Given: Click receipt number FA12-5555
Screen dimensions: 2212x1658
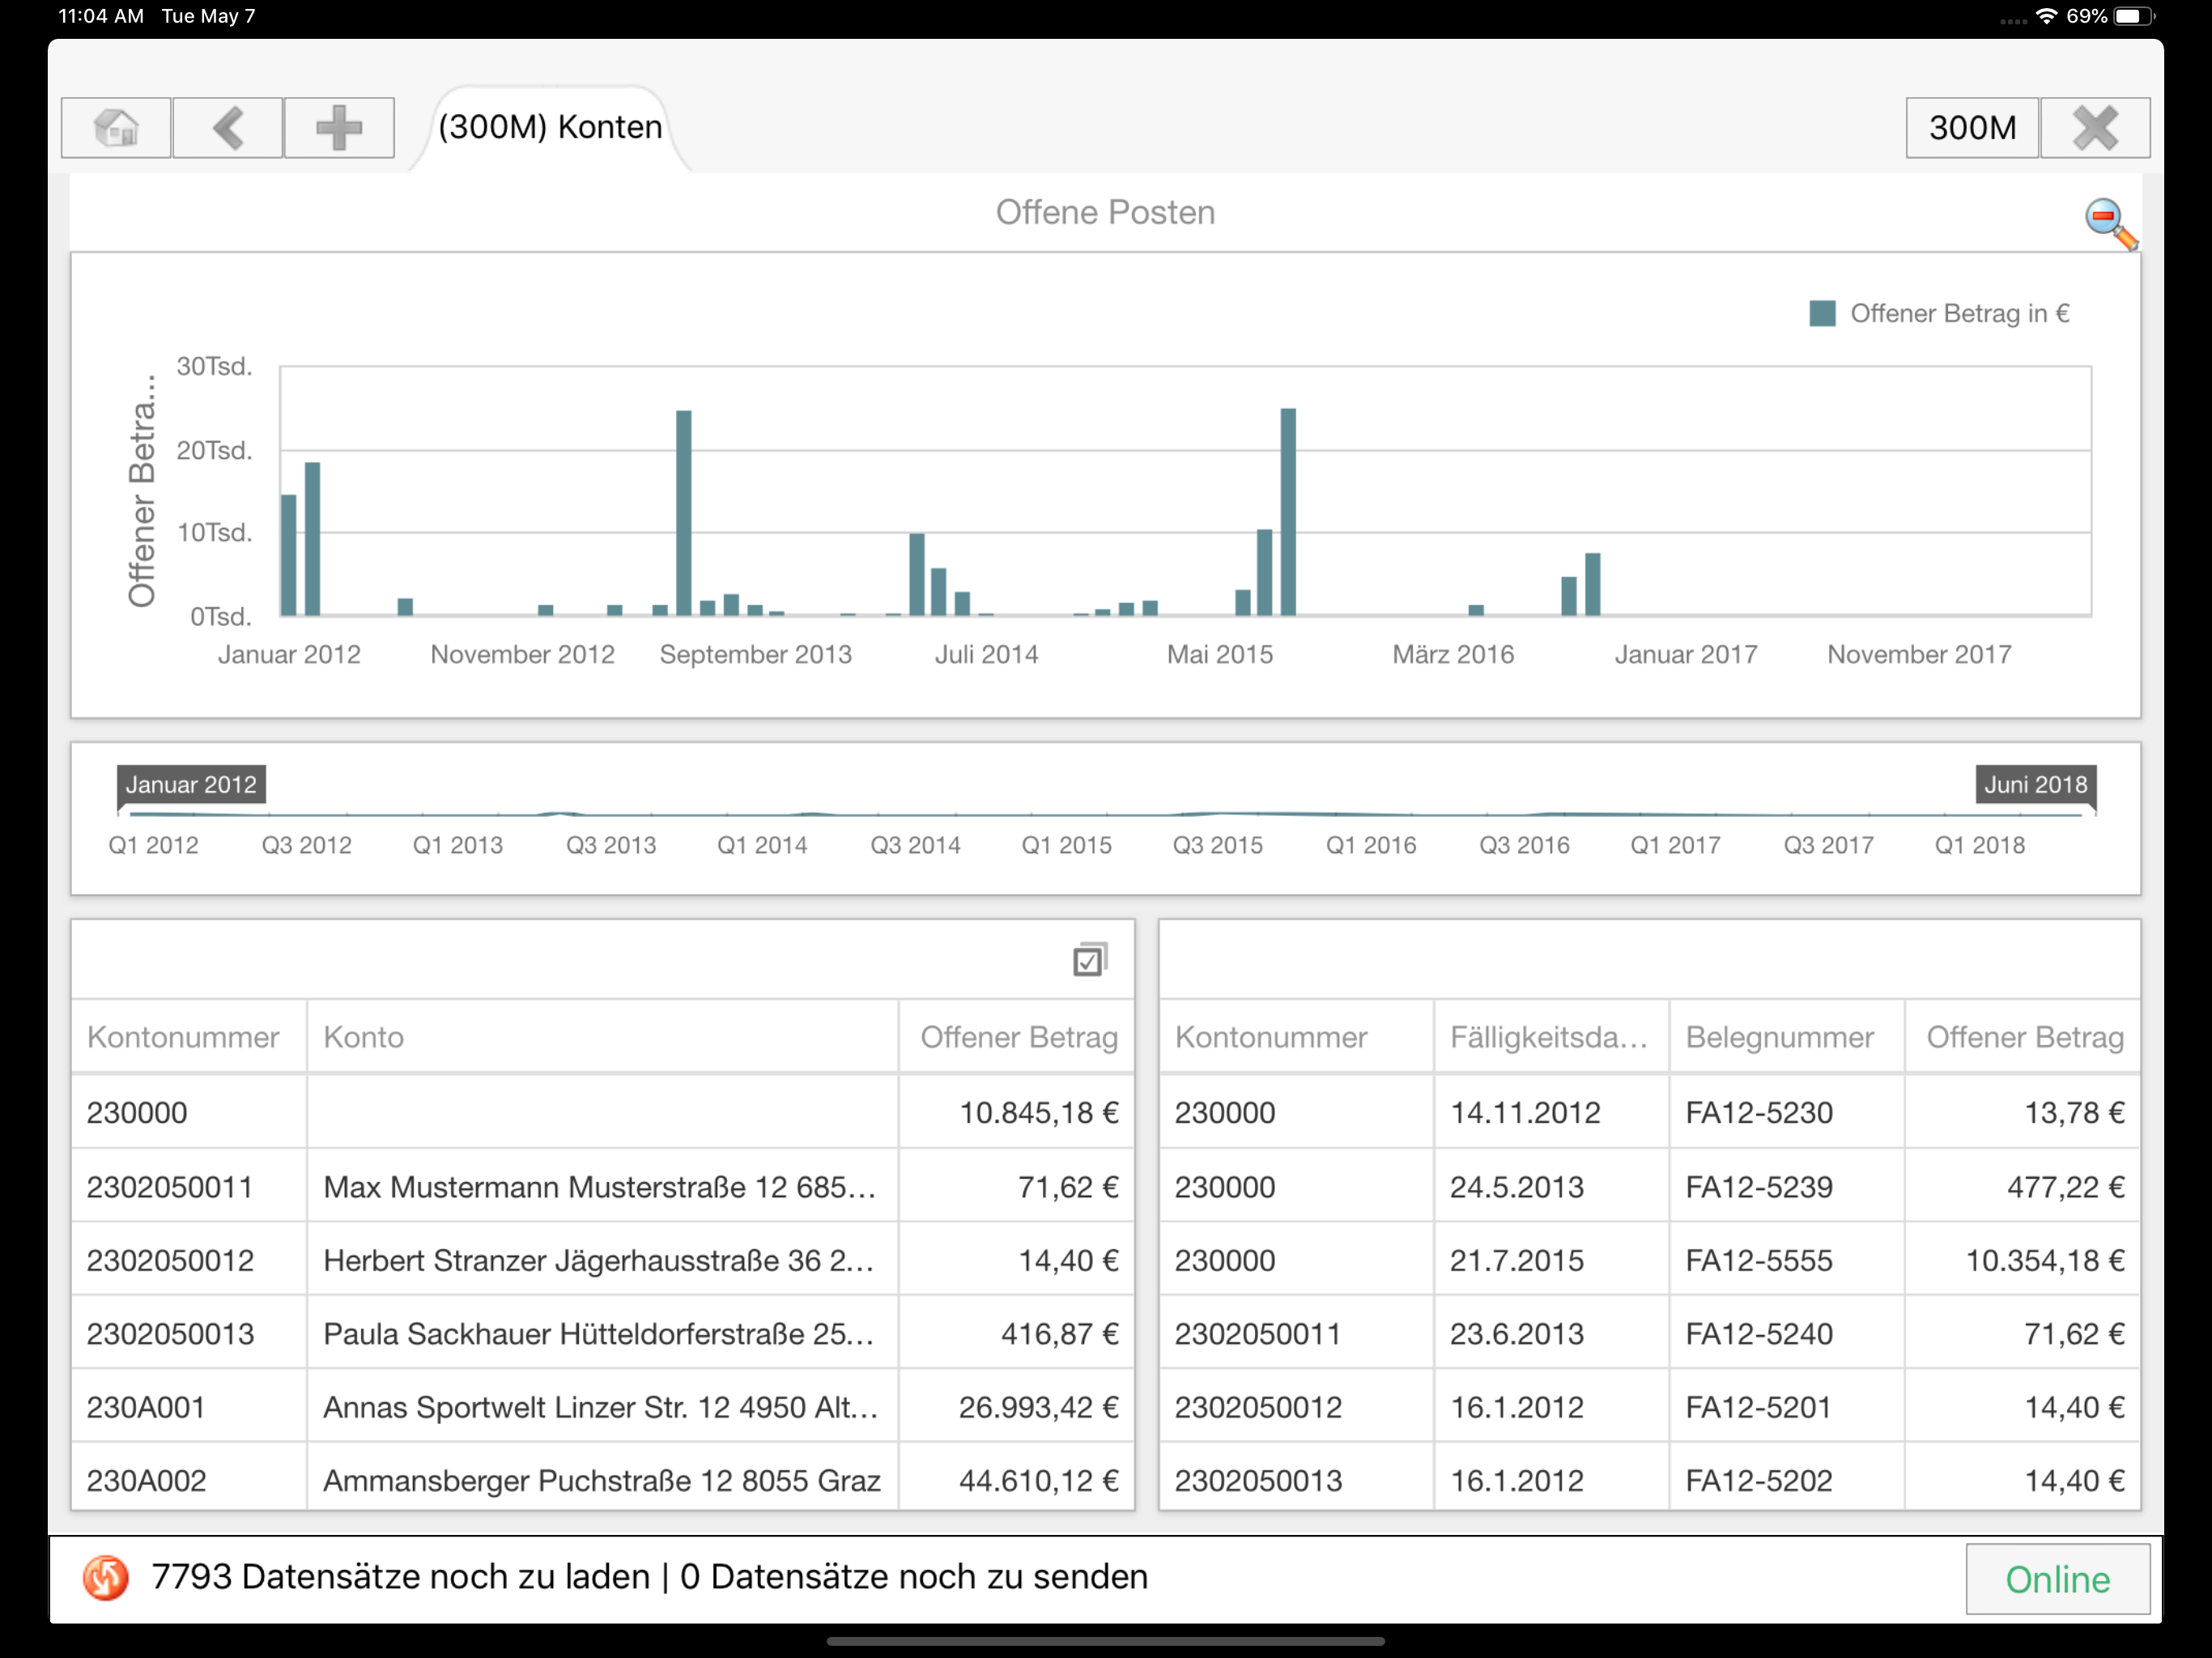Looking at the screenshot, I should coord(1759,1260).
